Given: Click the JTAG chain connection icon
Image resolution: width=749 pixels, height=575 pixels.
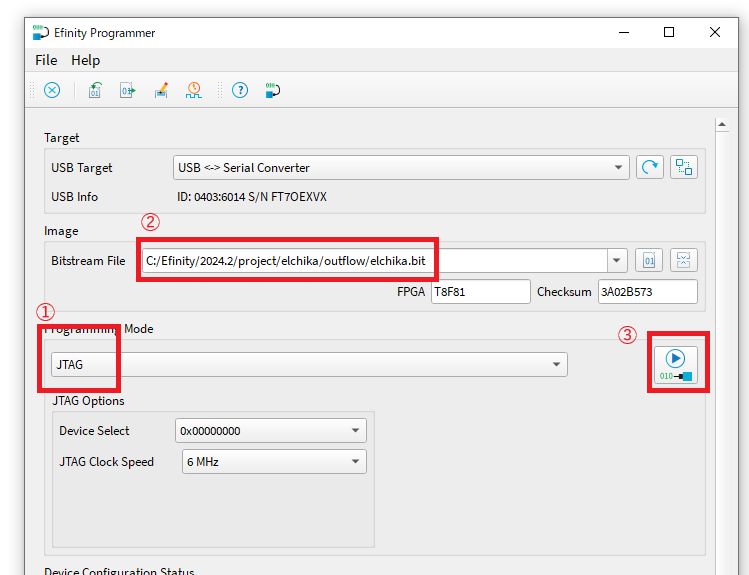Looking at the screenshot, I should pyautogui.click(x=684, y=167).
